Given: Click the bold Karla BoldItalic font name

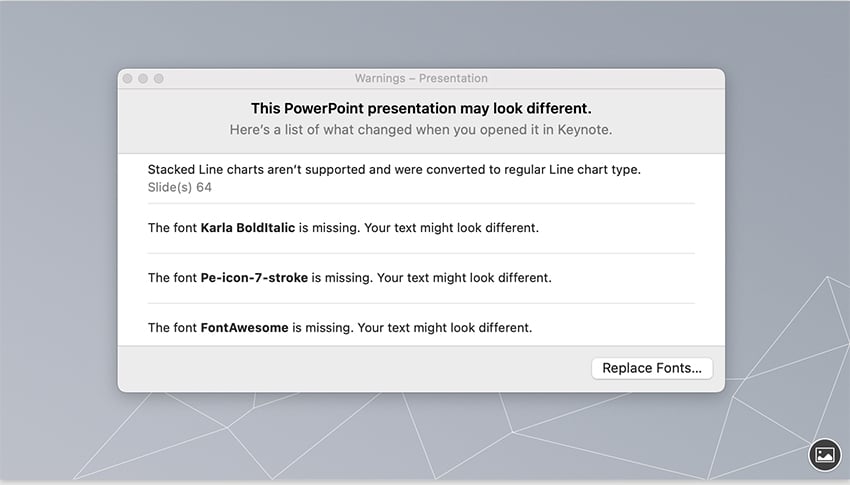Looking at the screenshot, I should [247, 228].
